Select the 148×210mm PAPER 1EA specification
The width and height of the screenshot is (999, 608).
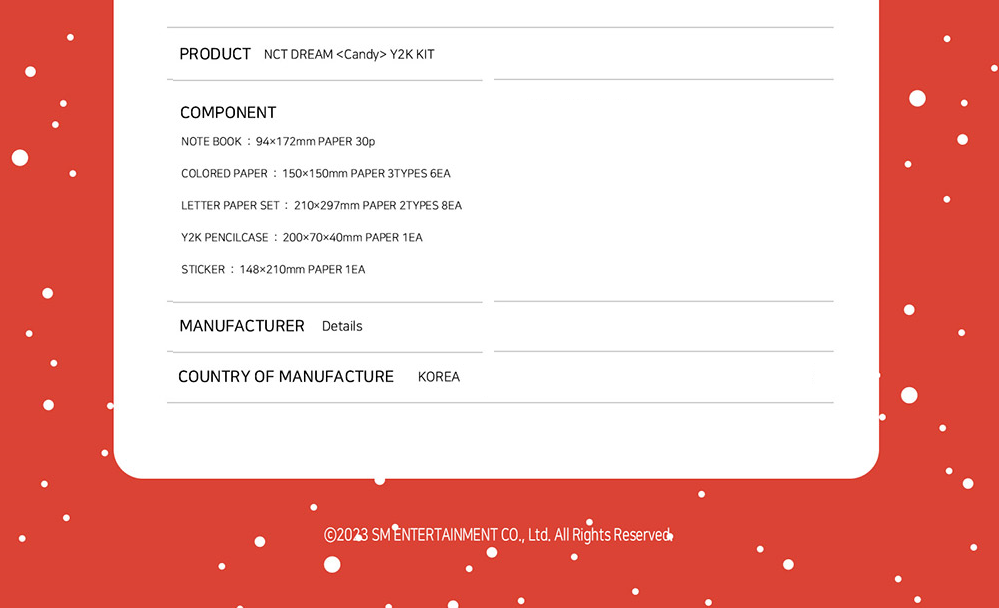(302, 270)
